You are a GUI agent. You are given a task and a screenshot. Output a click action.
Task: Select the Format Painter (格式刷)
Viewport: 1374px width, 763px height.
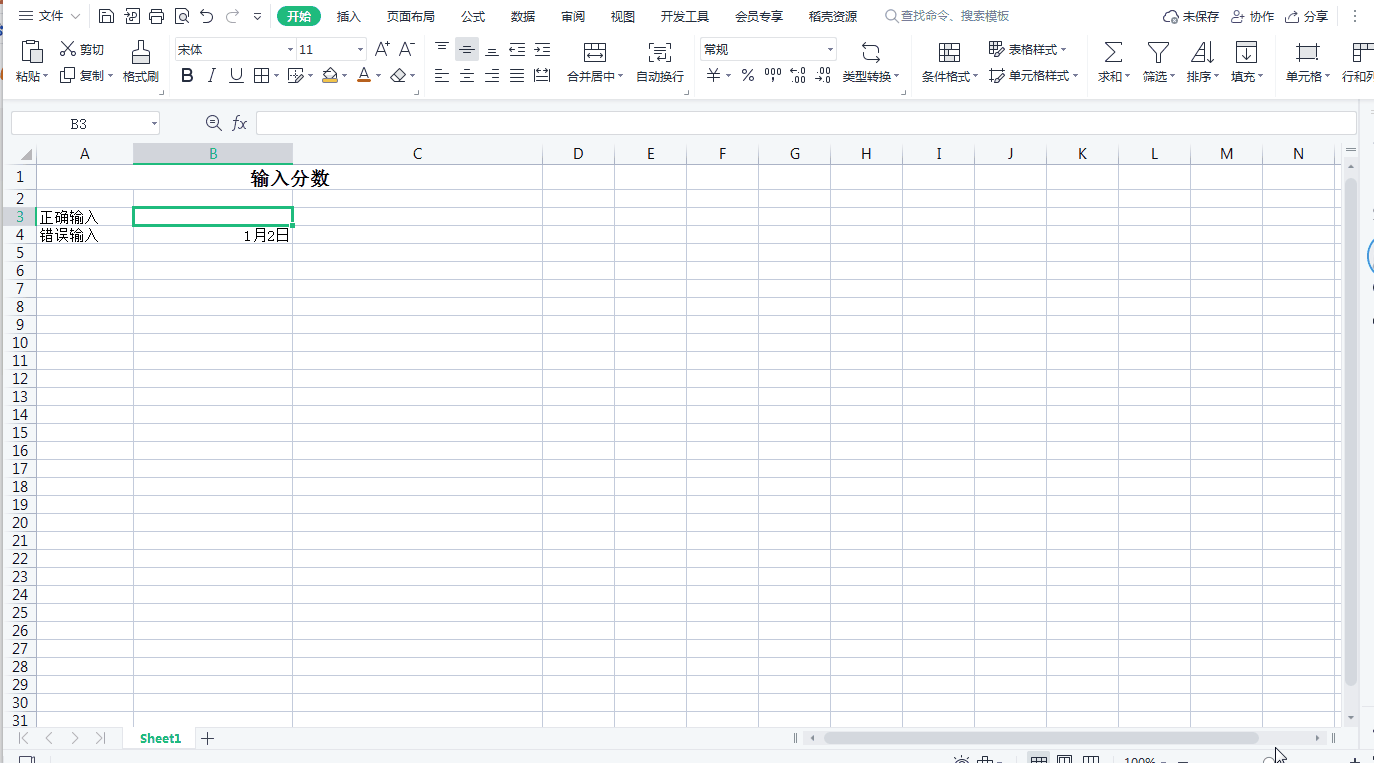click(141, 61)
